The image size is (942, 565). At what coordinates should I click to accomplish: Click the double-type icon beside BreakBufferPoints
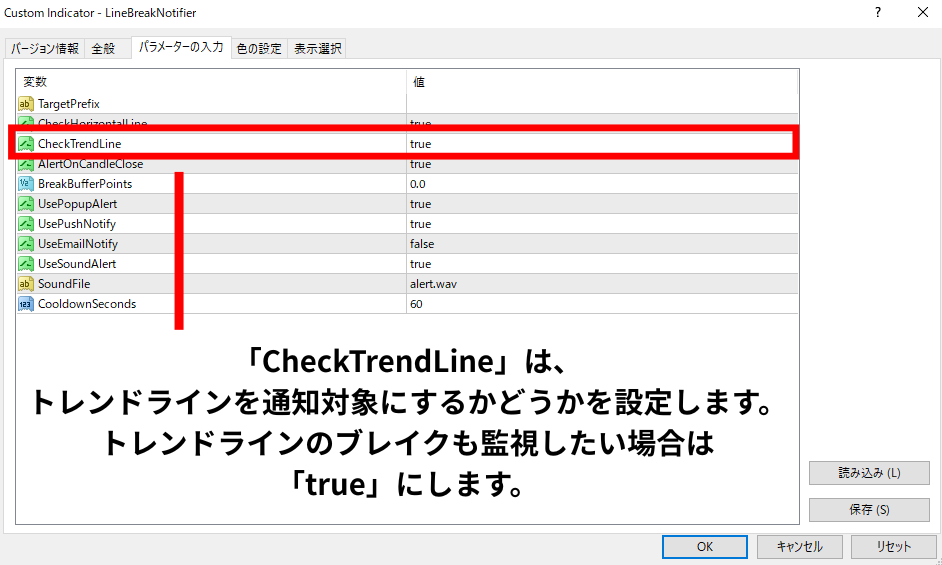tap(26, 184)
